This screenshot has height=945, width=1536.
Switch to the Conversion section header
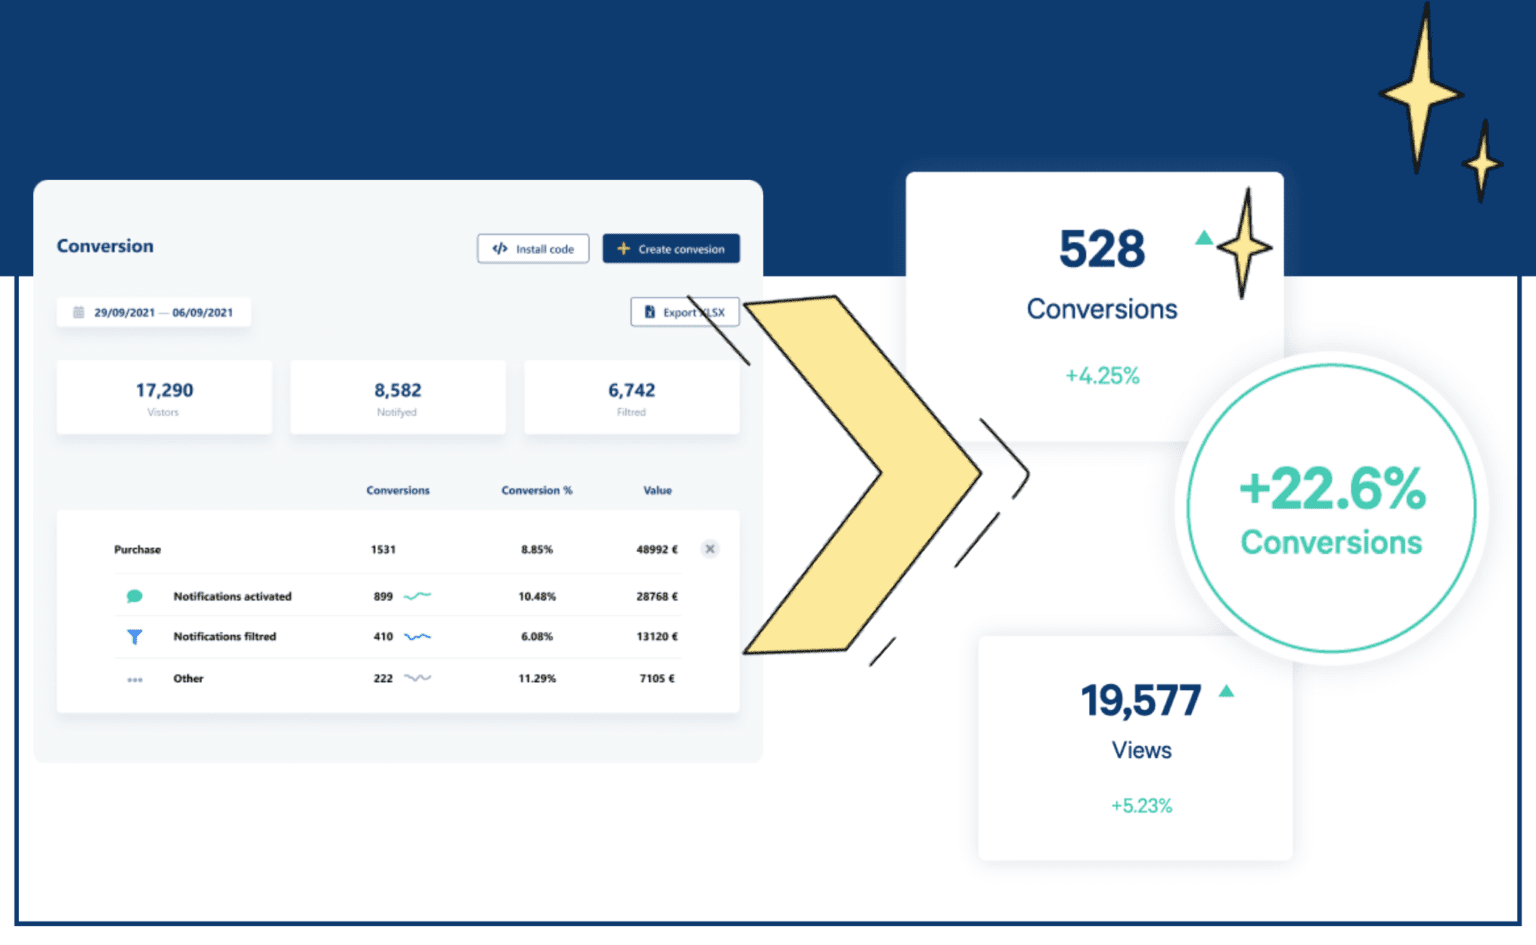104,245
